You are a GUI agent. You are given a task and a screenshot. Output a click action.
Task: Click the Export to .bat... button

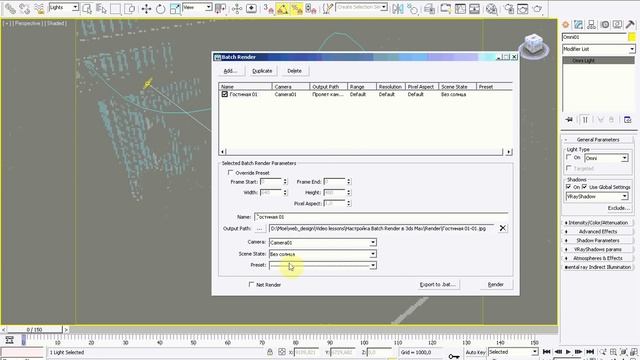438,284
